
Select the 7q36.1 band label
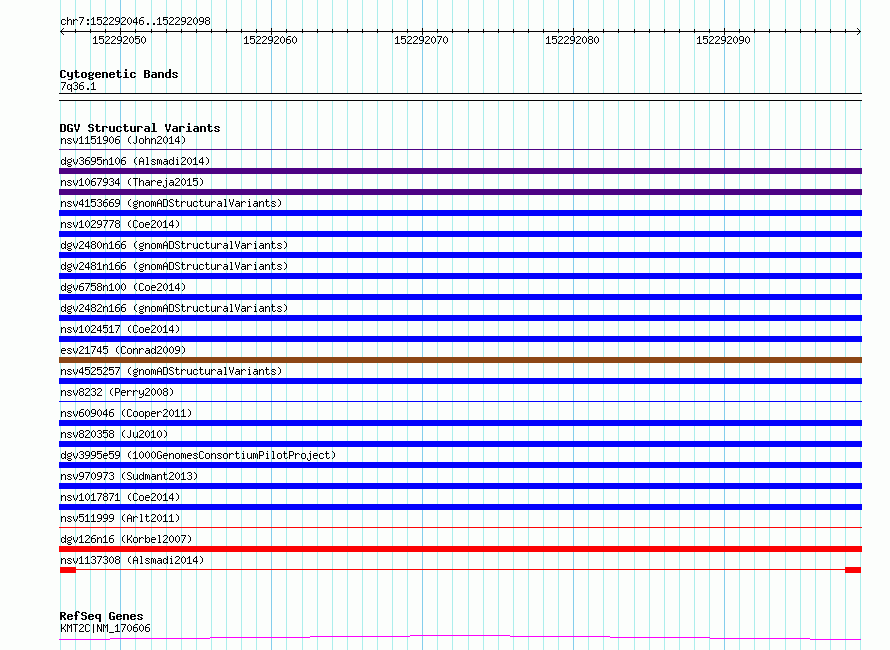click(x=78, y=86)
